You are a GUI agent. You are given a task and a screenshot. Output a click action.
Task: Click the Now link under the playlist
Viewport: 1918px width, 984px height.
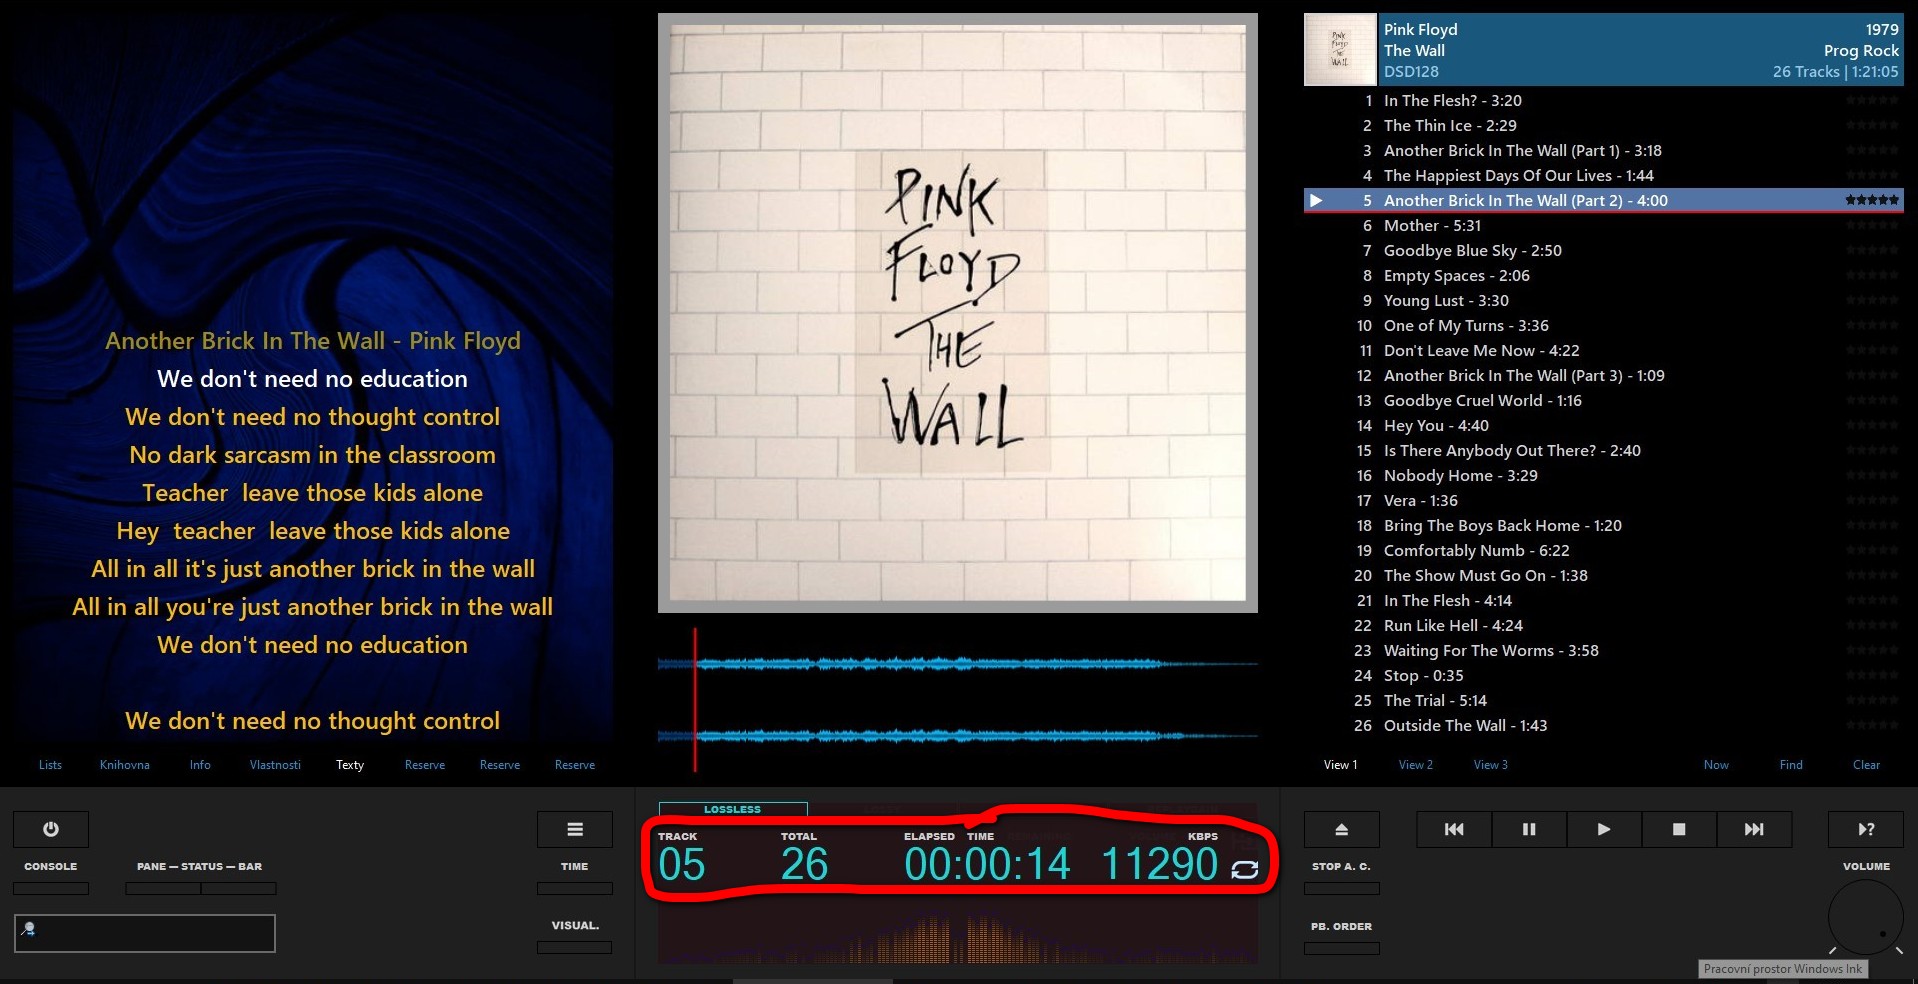[1716, 765]
